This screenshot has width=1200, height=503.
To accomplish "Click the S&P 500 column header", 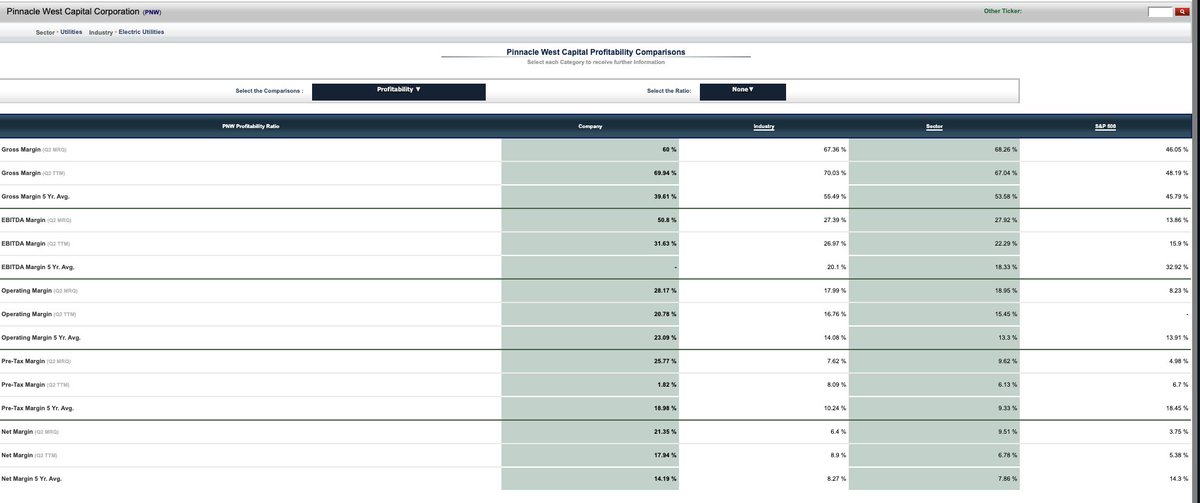I will point(1107,126).
